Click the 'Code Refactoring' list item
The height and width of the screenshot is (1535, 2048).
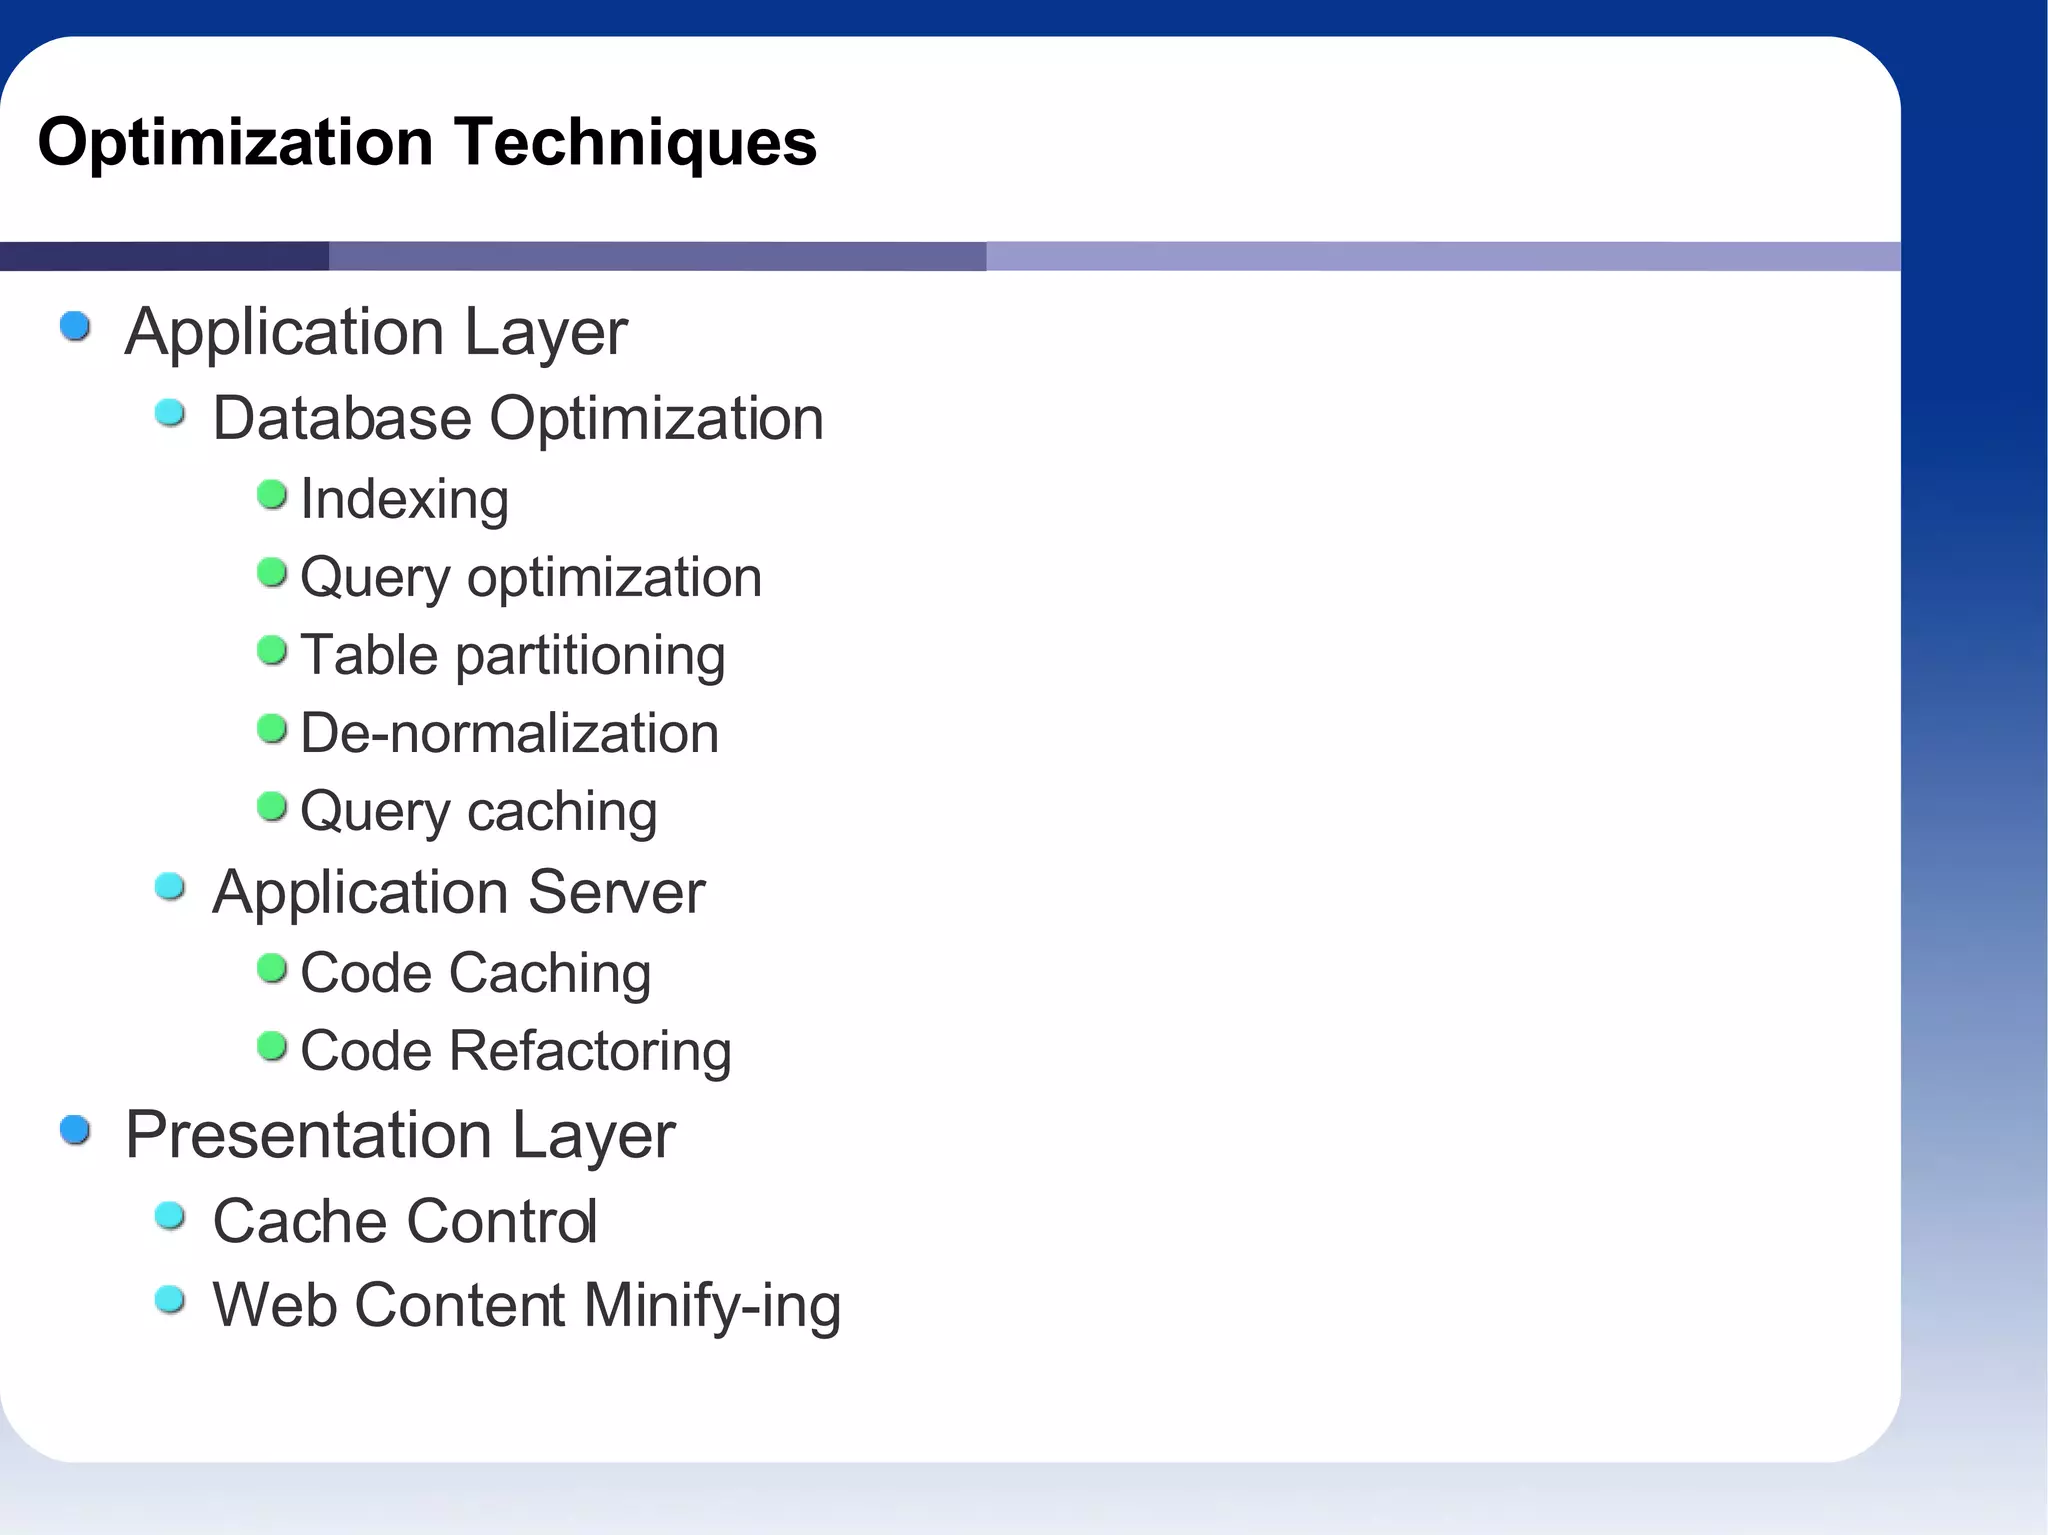point(516,1051)
